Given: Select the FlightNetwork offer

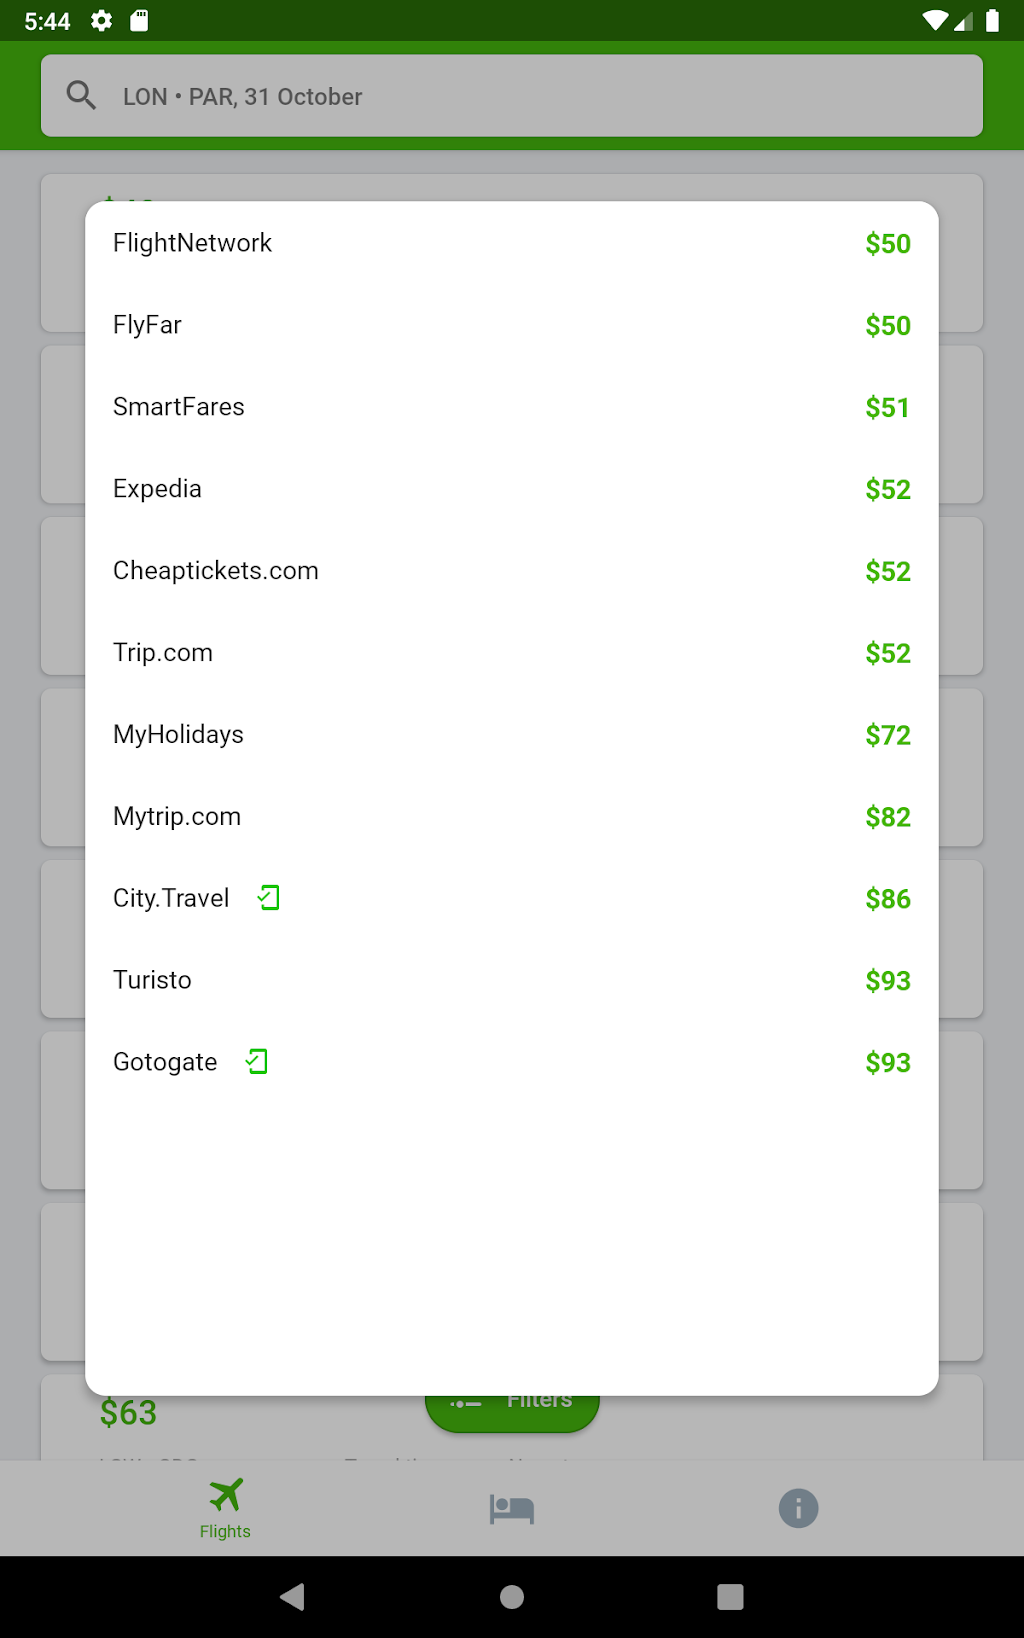Looking at the screenshot, I should (511, 243).
